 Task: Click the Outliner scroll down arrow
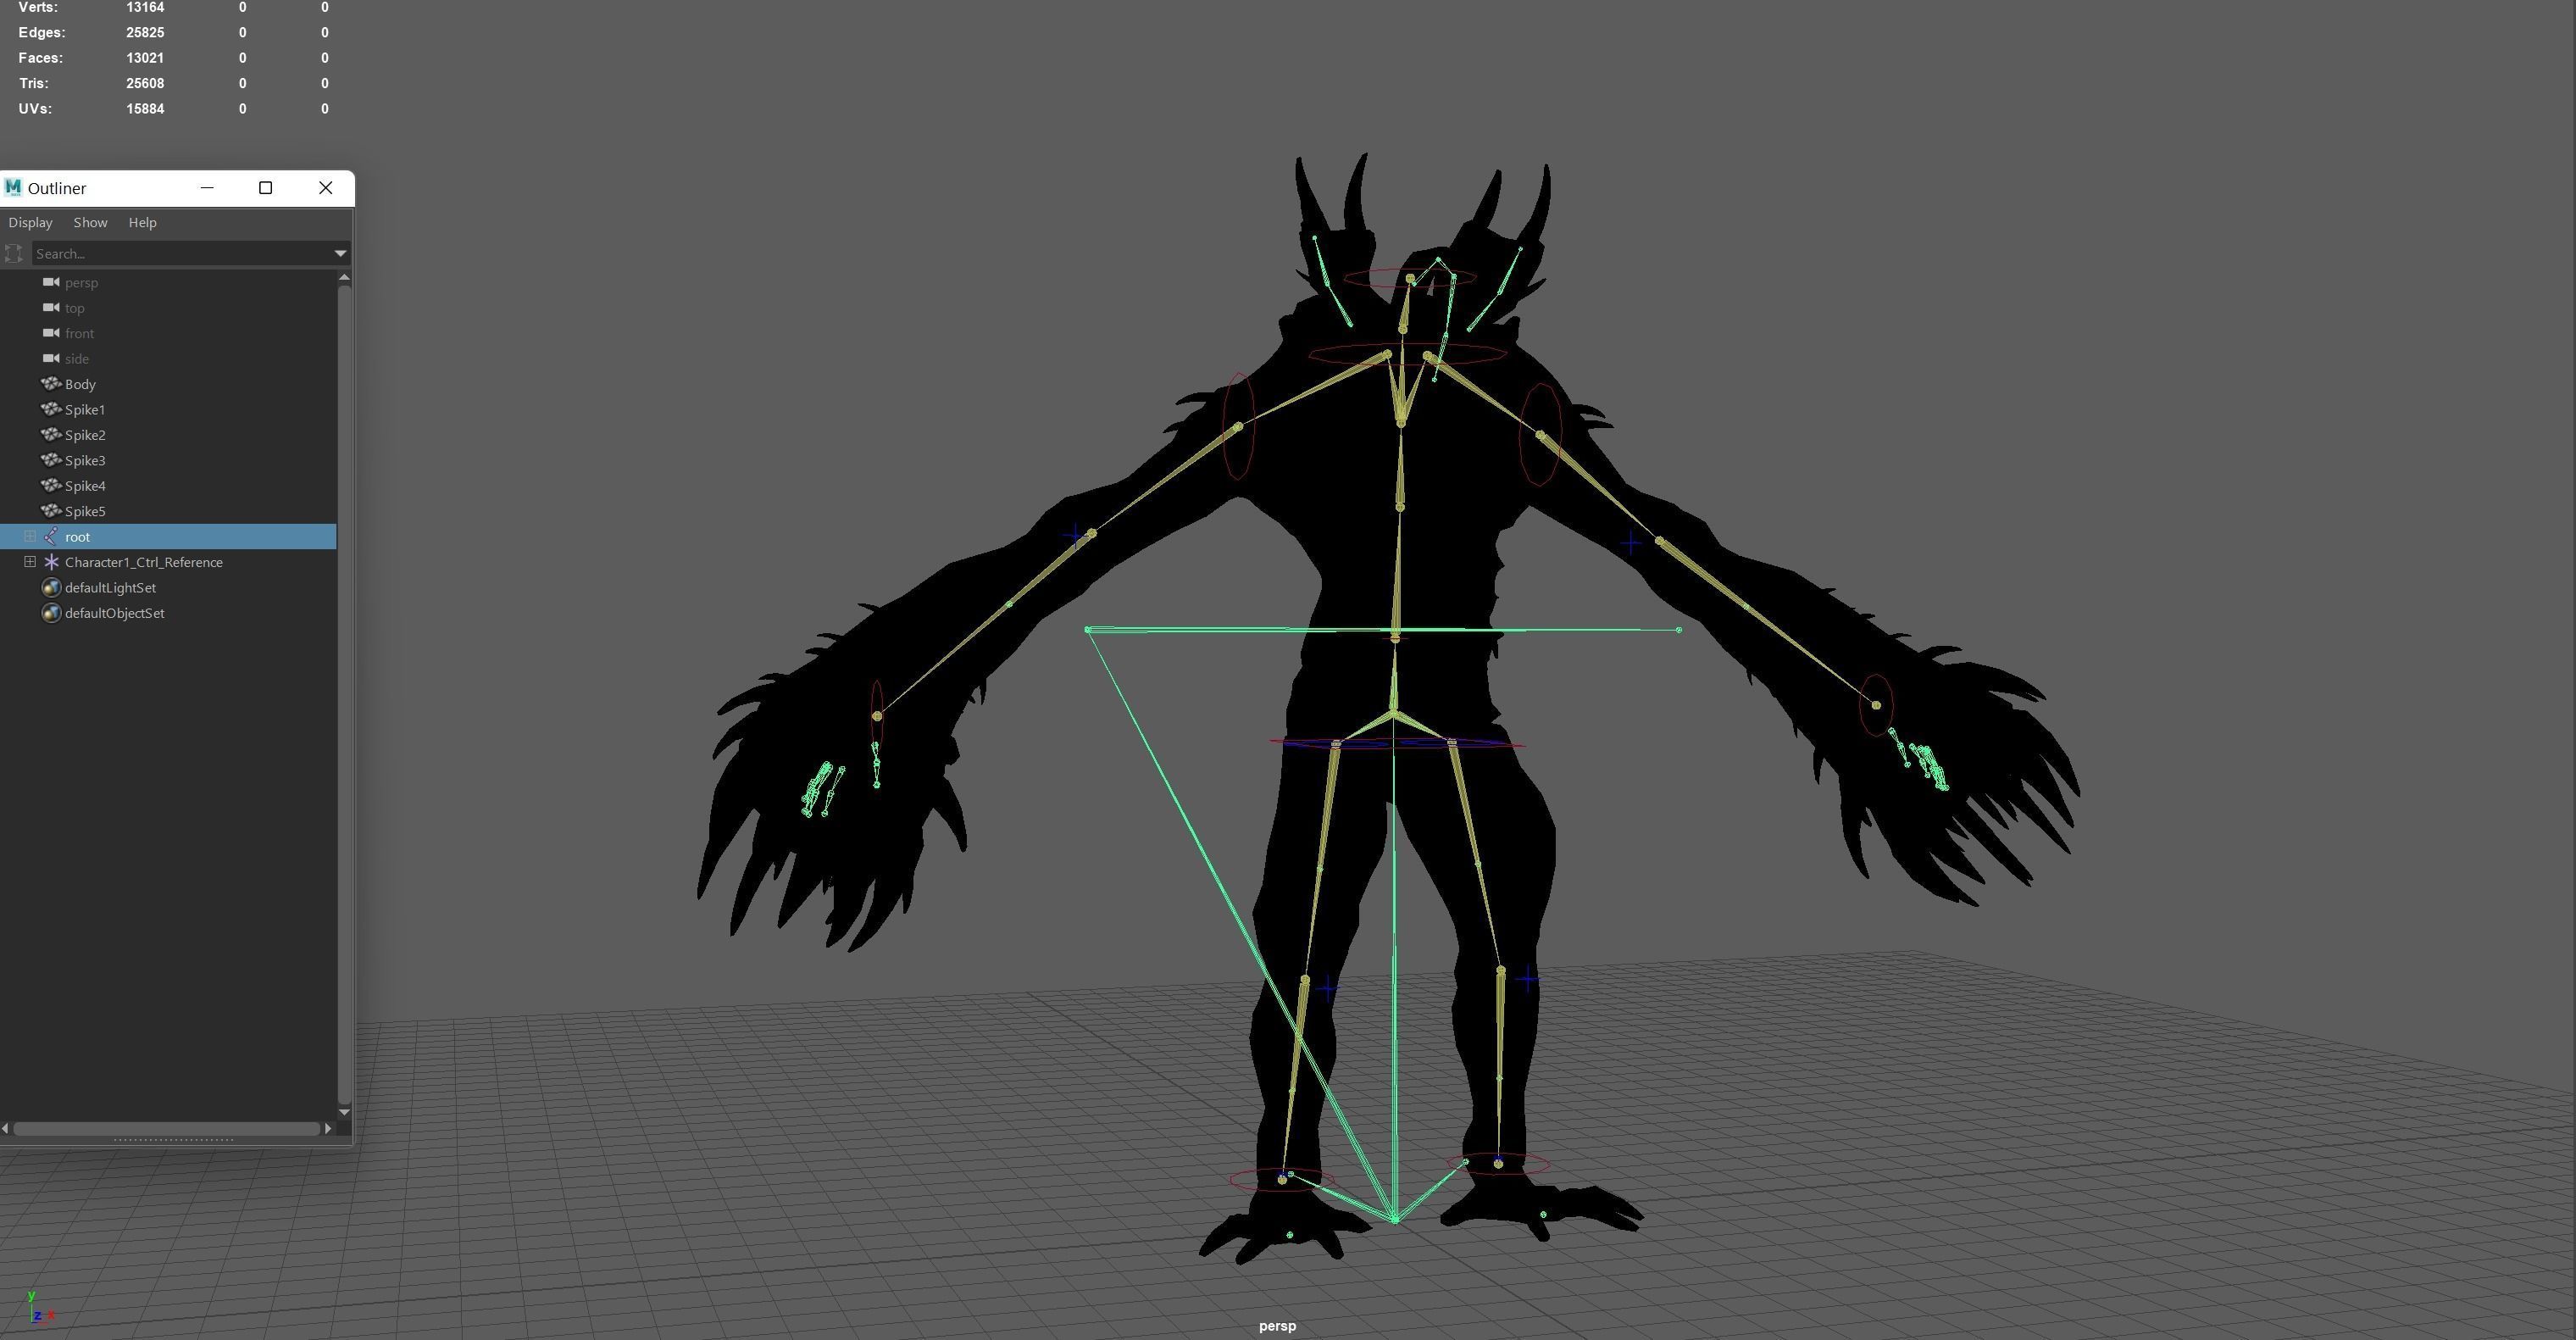pos(345,1112)
